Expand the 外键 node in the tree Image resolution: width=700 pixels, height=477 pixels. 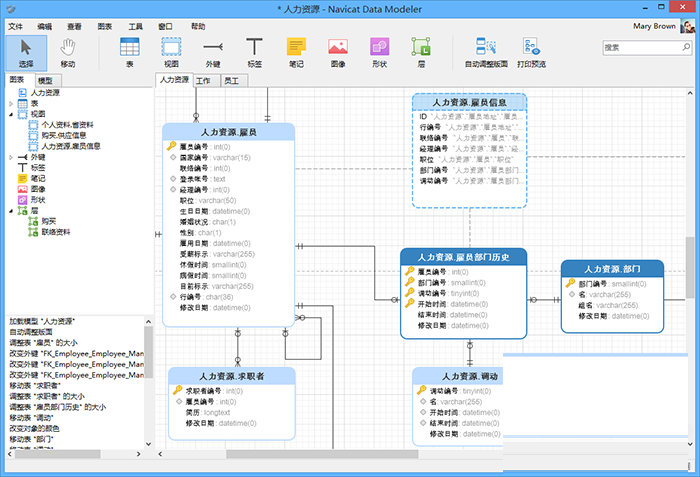(x=11, y=157)
